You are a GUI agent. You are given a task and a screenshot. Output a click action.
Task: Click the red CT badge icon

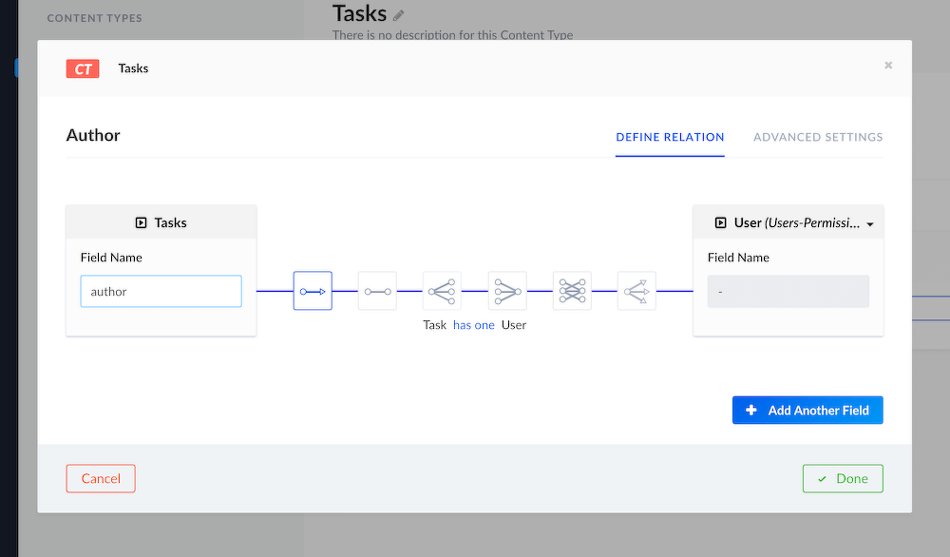[82, 68]
